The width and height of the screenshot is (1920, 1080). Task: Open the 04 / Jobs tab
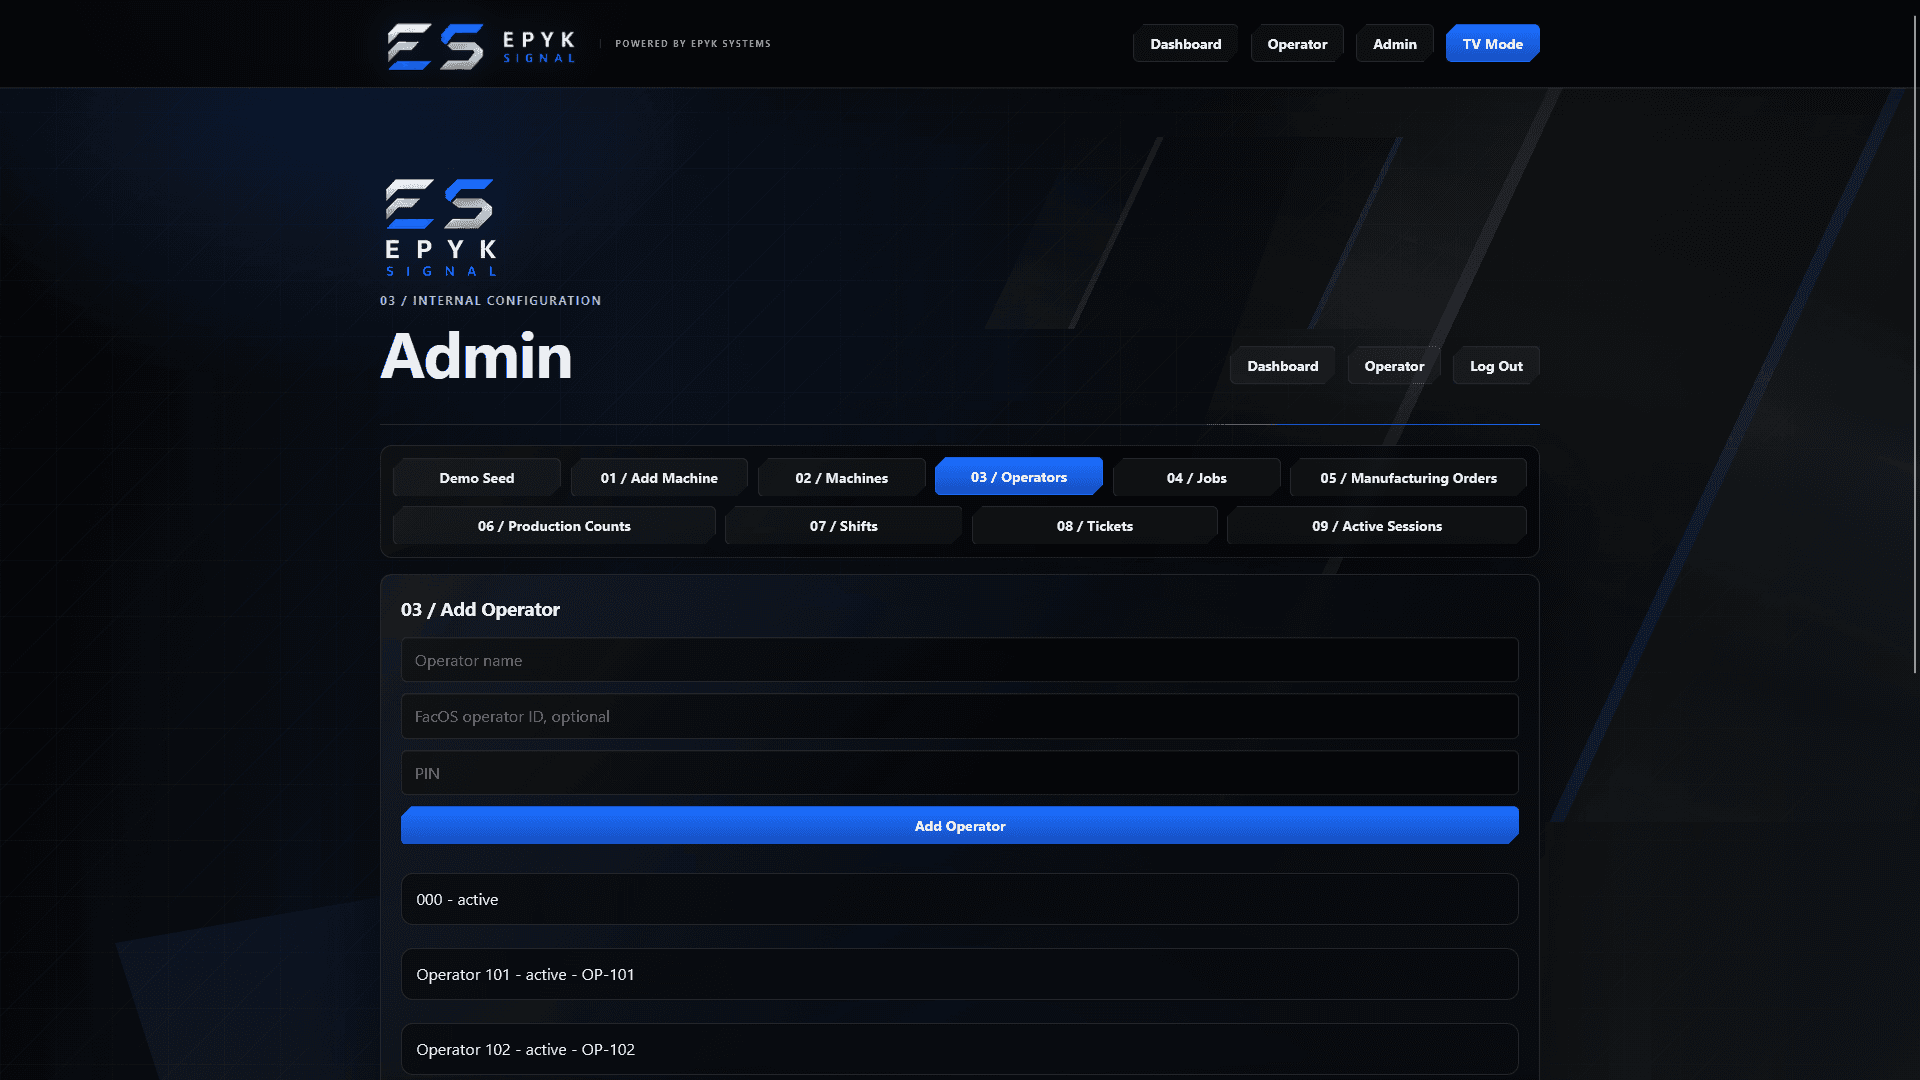[1197, 478]
